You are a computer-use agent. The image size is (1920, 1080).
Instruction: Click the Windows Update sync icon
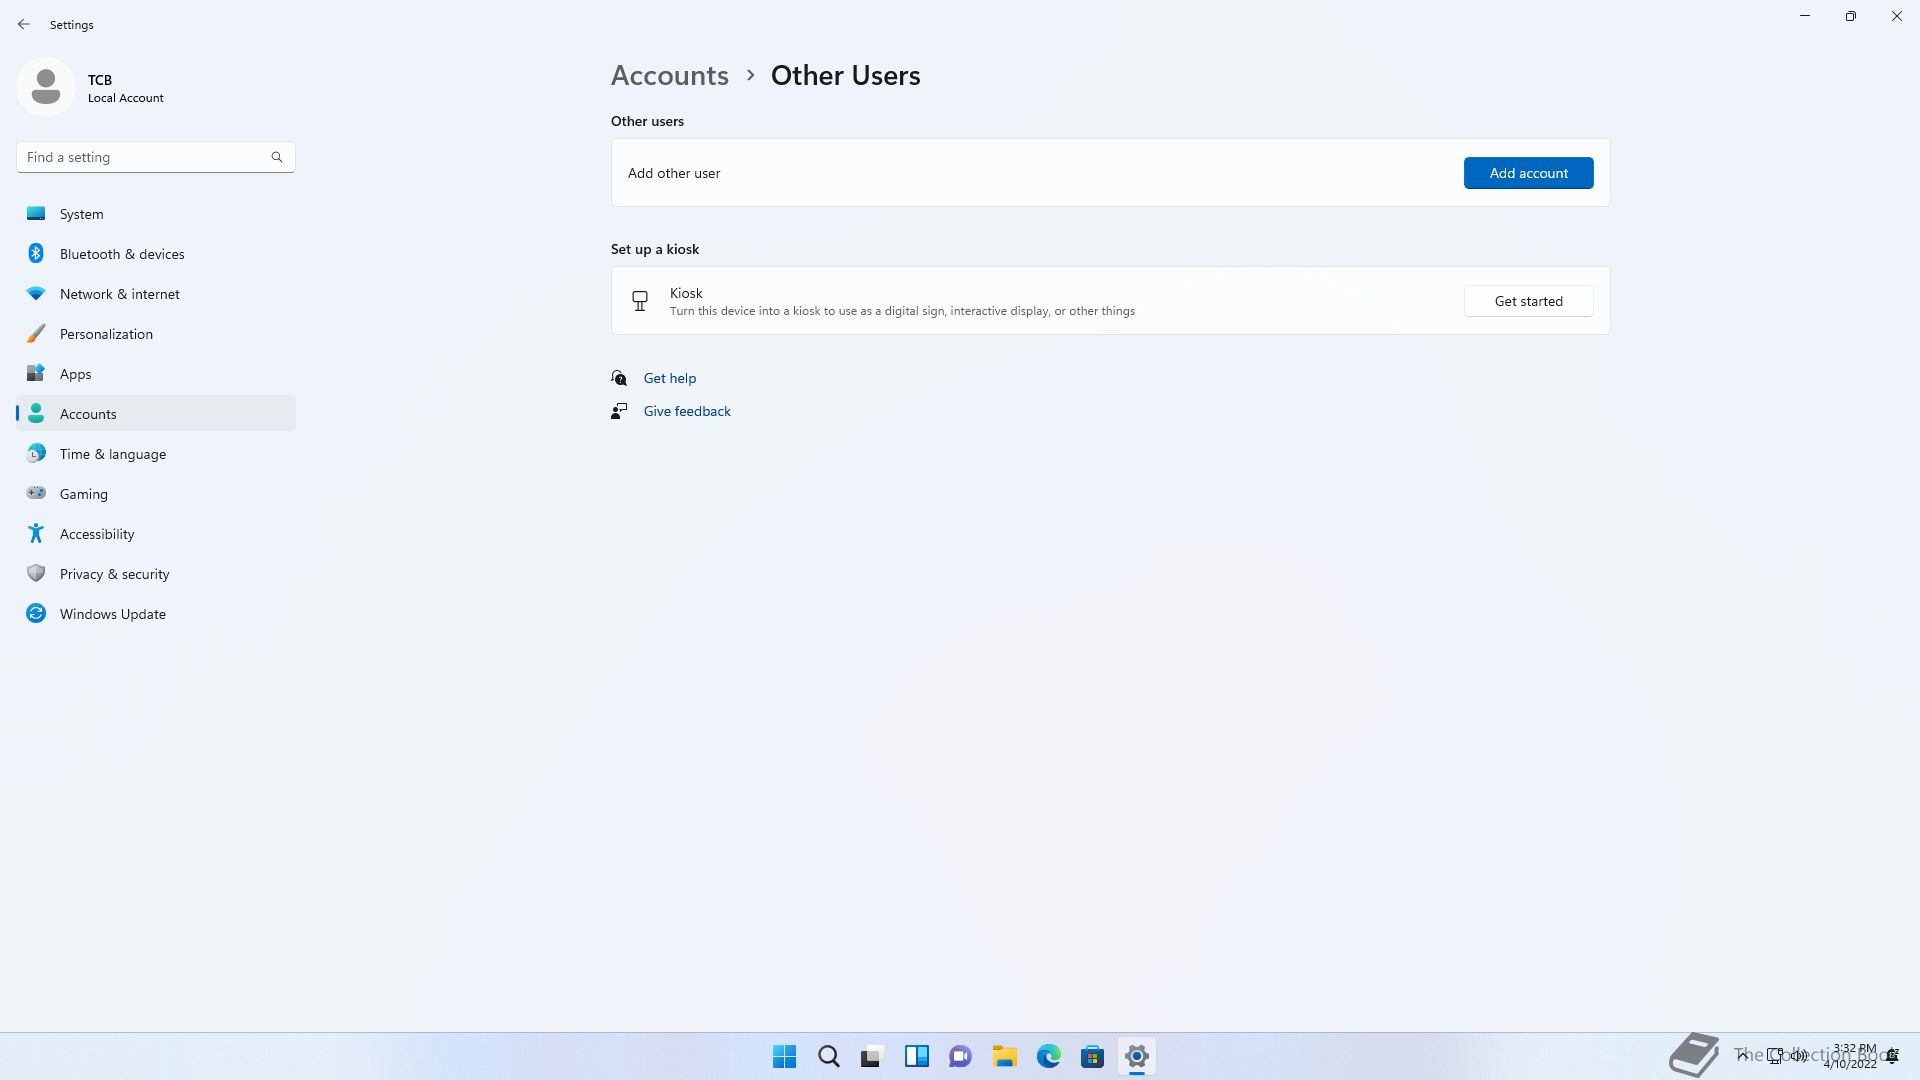(36, 614)
